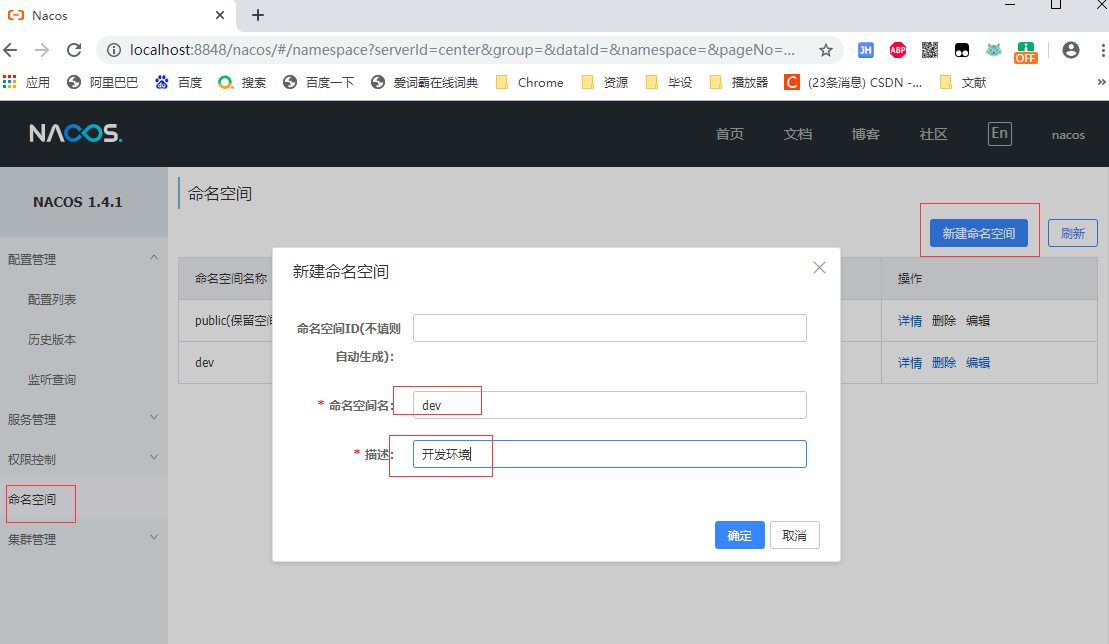Viewport: 1109px width, 644px height.
Task: Open a new browser tab
Action: pos(258,15)
